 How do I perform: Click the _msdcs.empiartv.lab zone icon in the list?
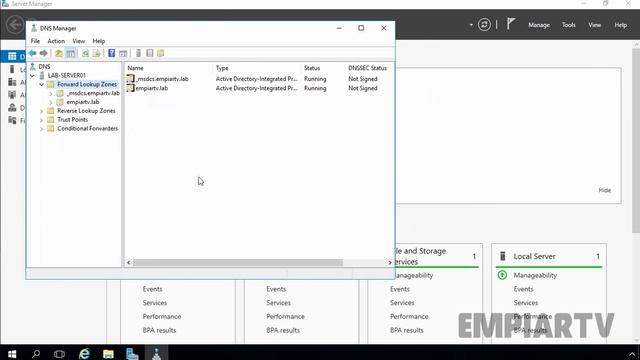coord(130,78)
